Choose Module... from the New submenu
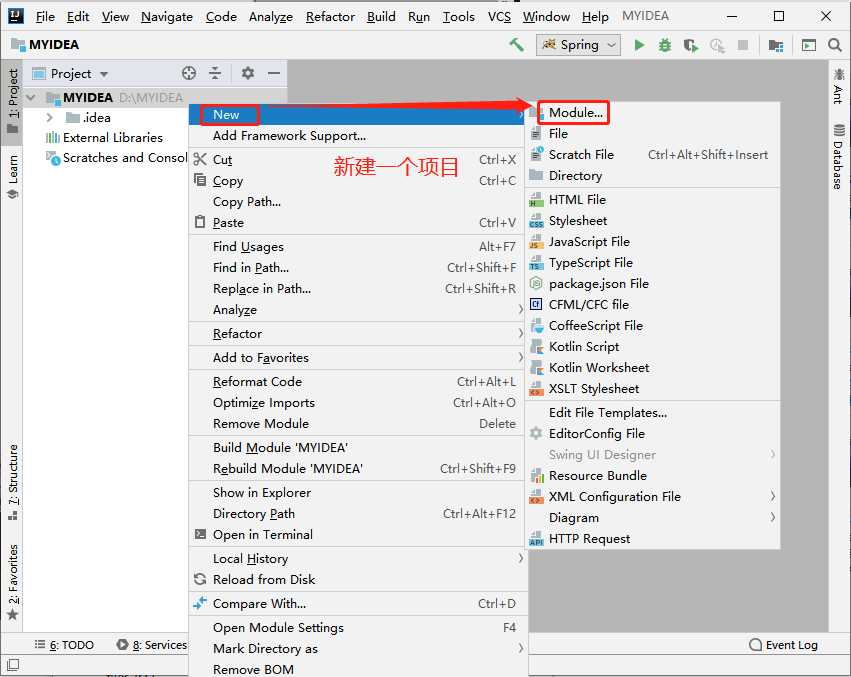Image resolution: width=851 pixels, height=677 pixels. (653, 112)
